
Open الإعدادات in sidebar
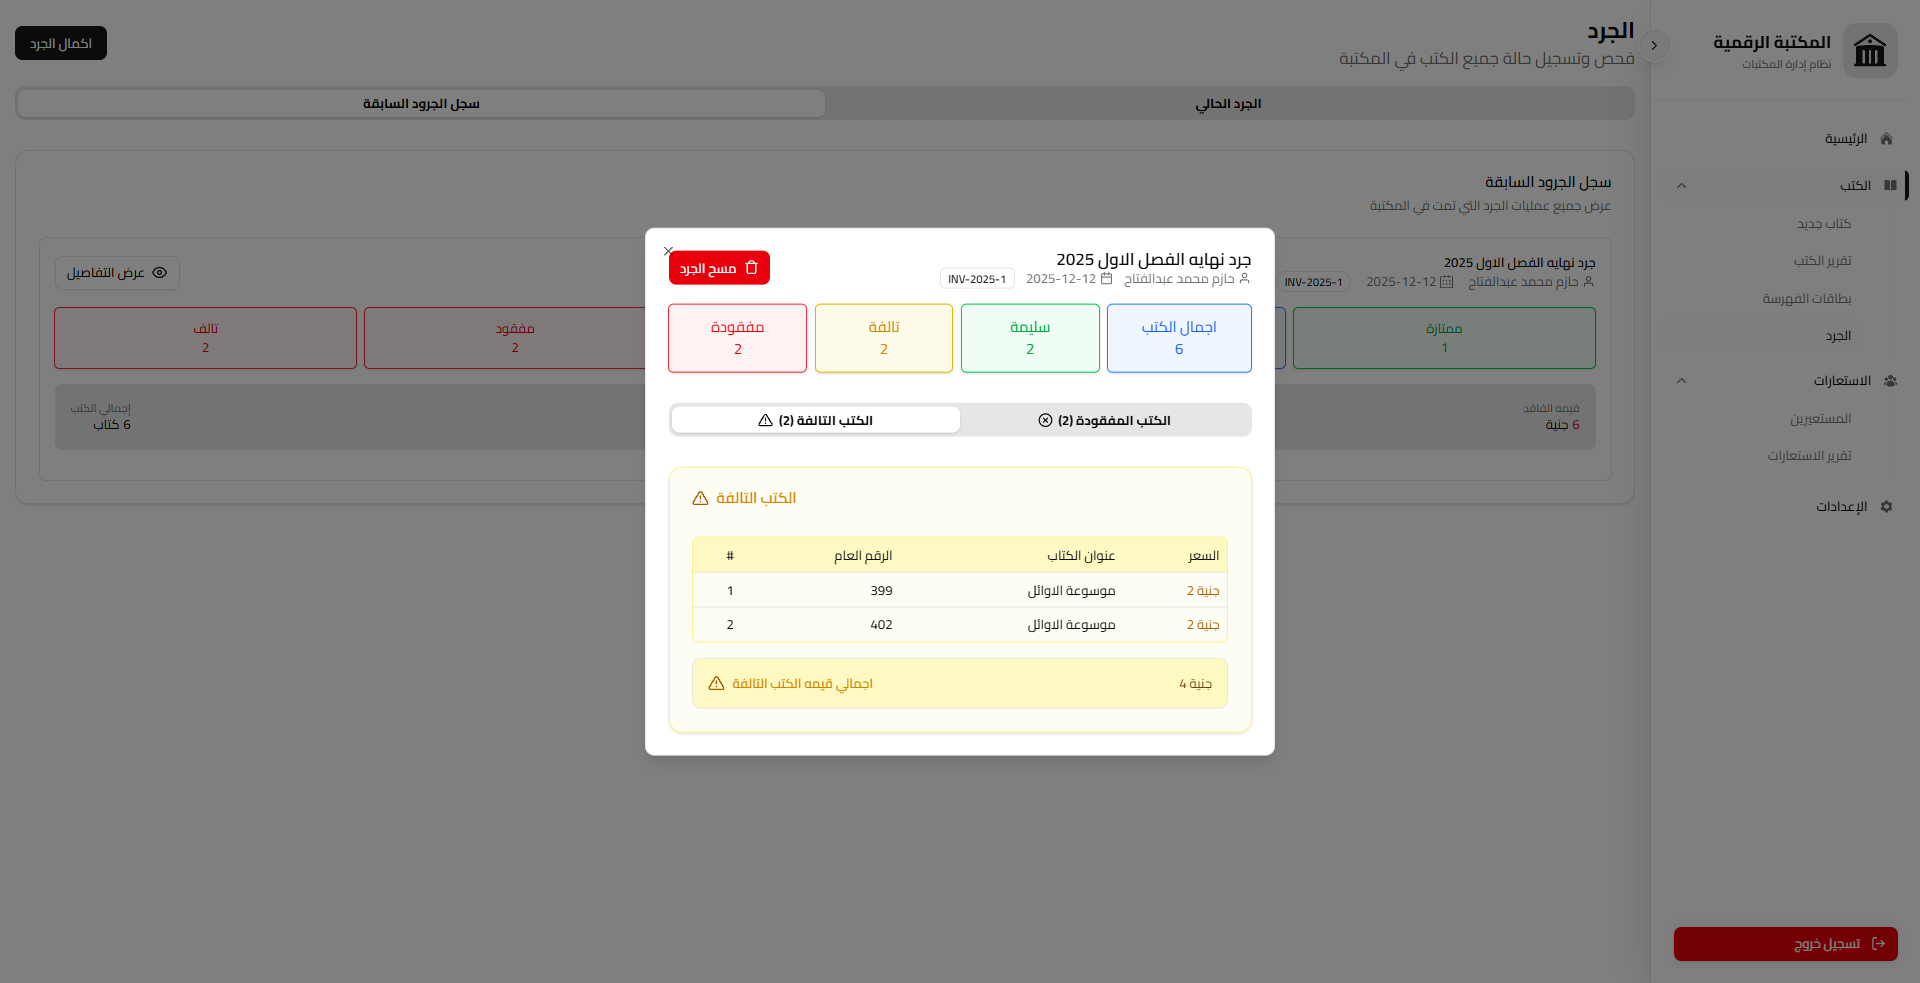point(1842,507)
